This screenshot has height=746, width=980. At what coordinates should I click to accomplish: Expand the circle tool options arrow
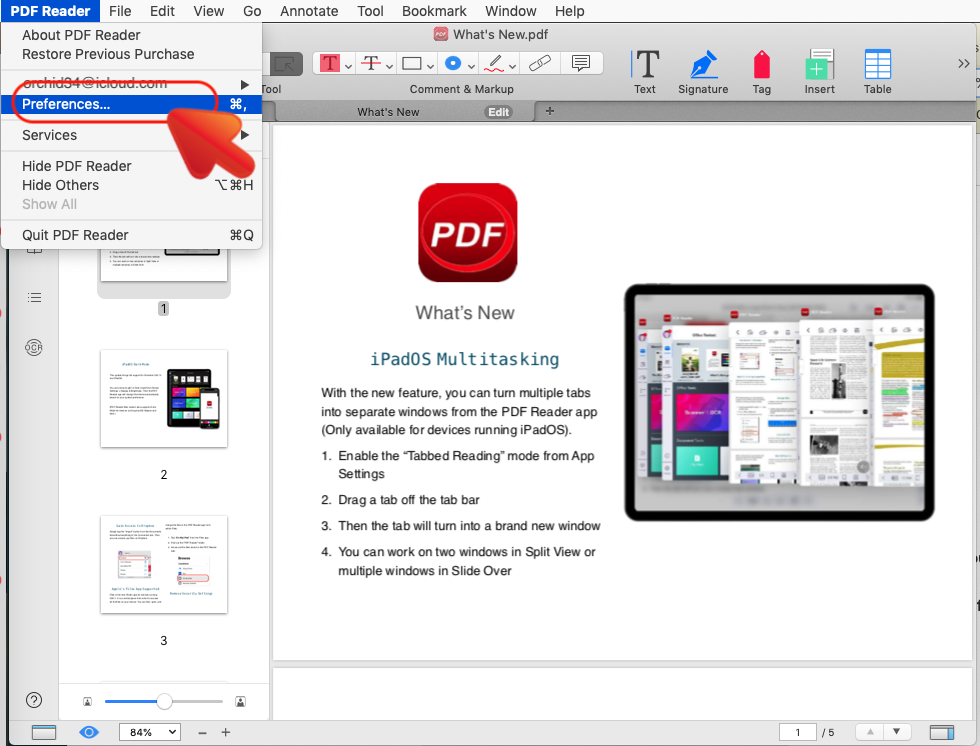click(471, 66)
